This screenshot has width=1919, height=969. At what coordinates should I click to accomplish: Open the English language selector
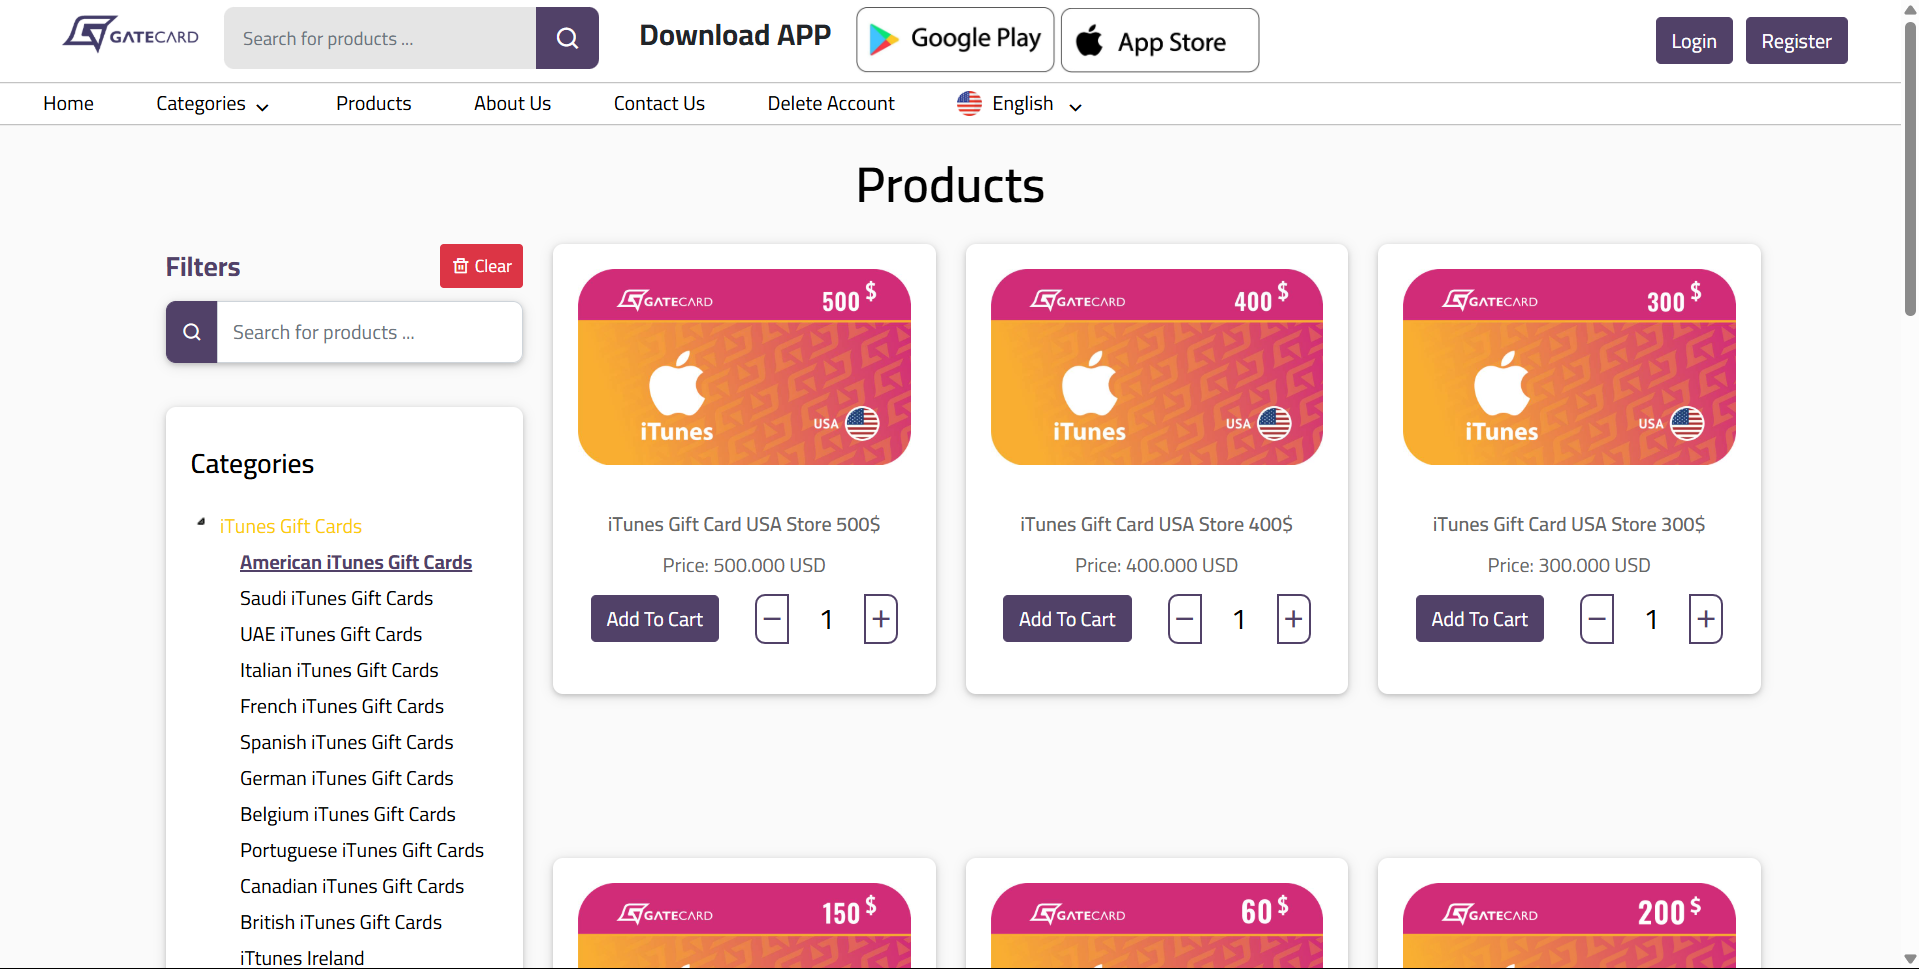coord(1019,104)
